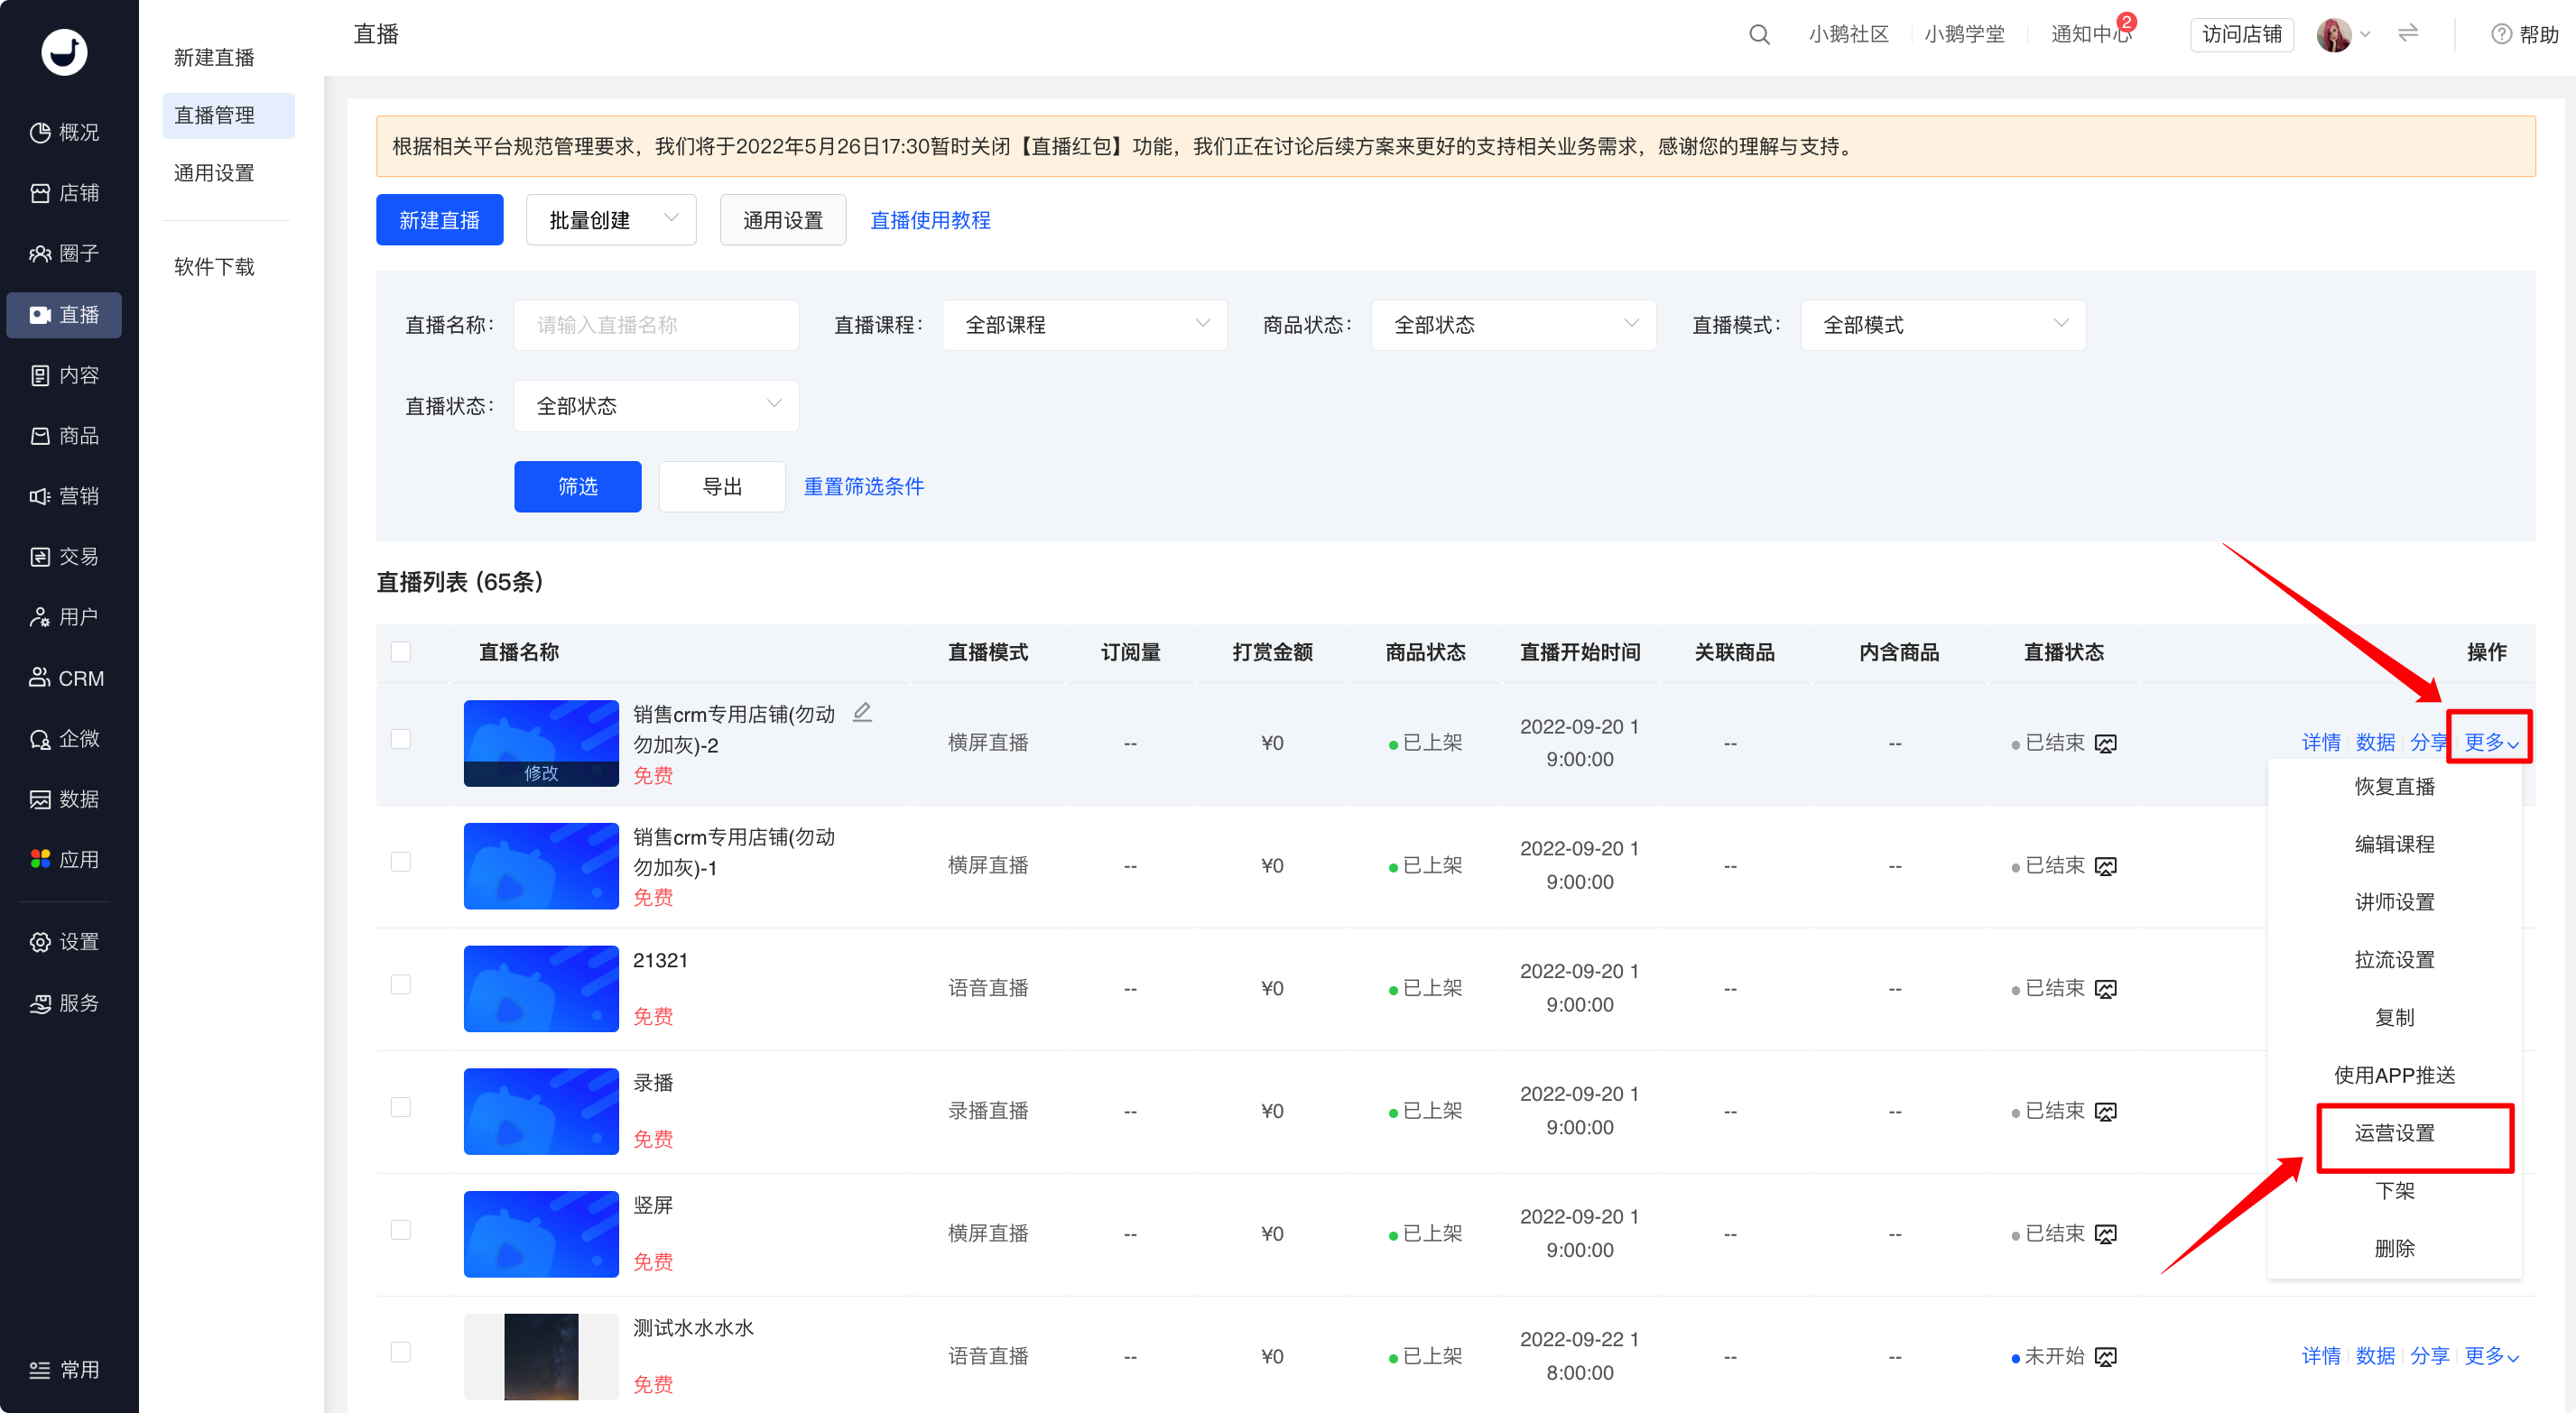Select 使用APP推送 from the dropdown menu
The width and height of the screenshot is (2576, 1413).
(2394, 1075)
